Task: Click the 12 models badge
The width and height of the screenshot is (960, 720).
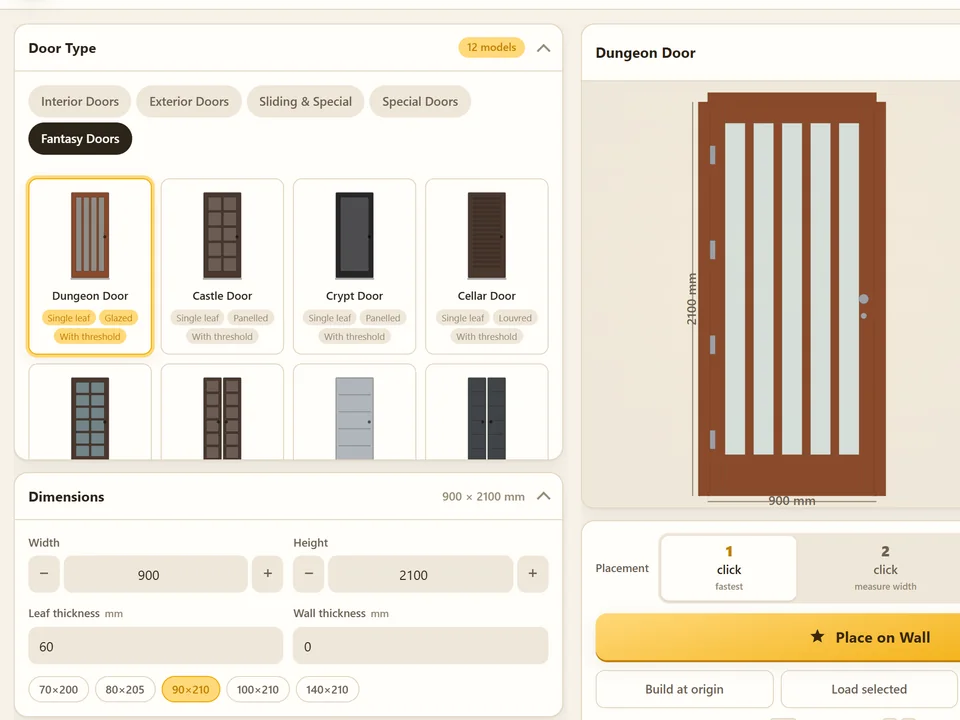Action: tap(492, 47)
